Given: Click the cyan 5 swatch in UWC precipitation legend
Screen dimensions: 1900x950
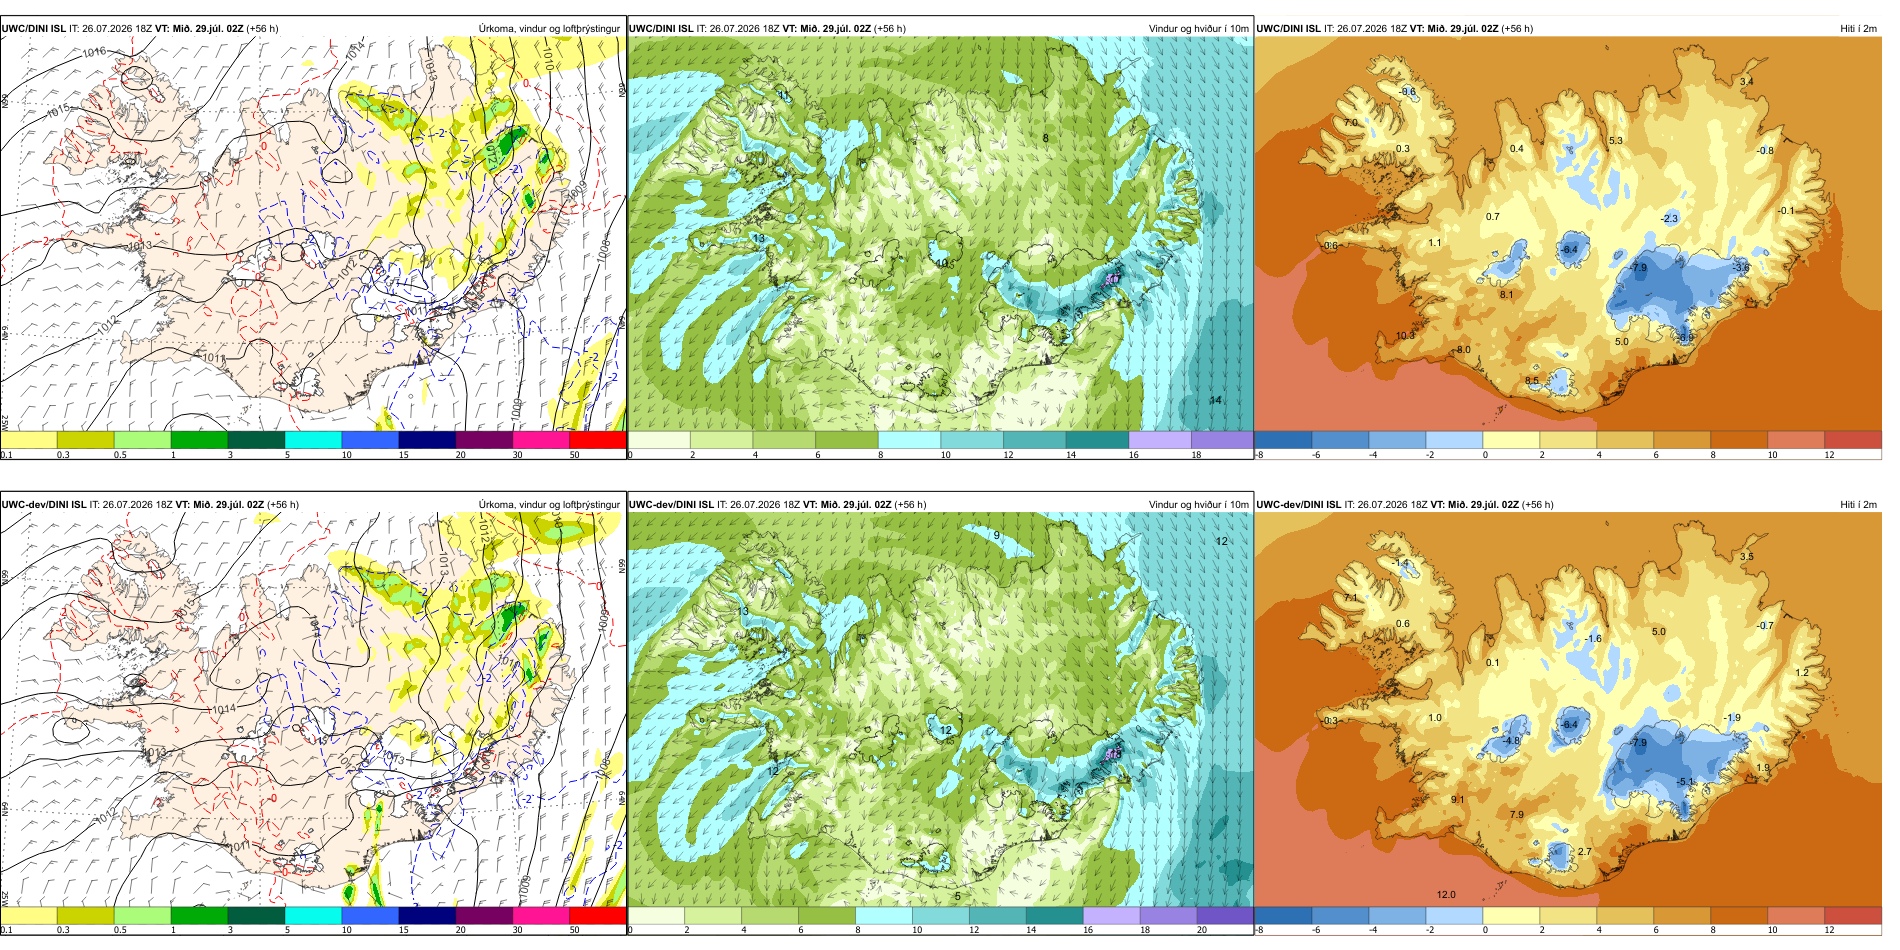Looking at the screenshot, I should tap(313, 439).
